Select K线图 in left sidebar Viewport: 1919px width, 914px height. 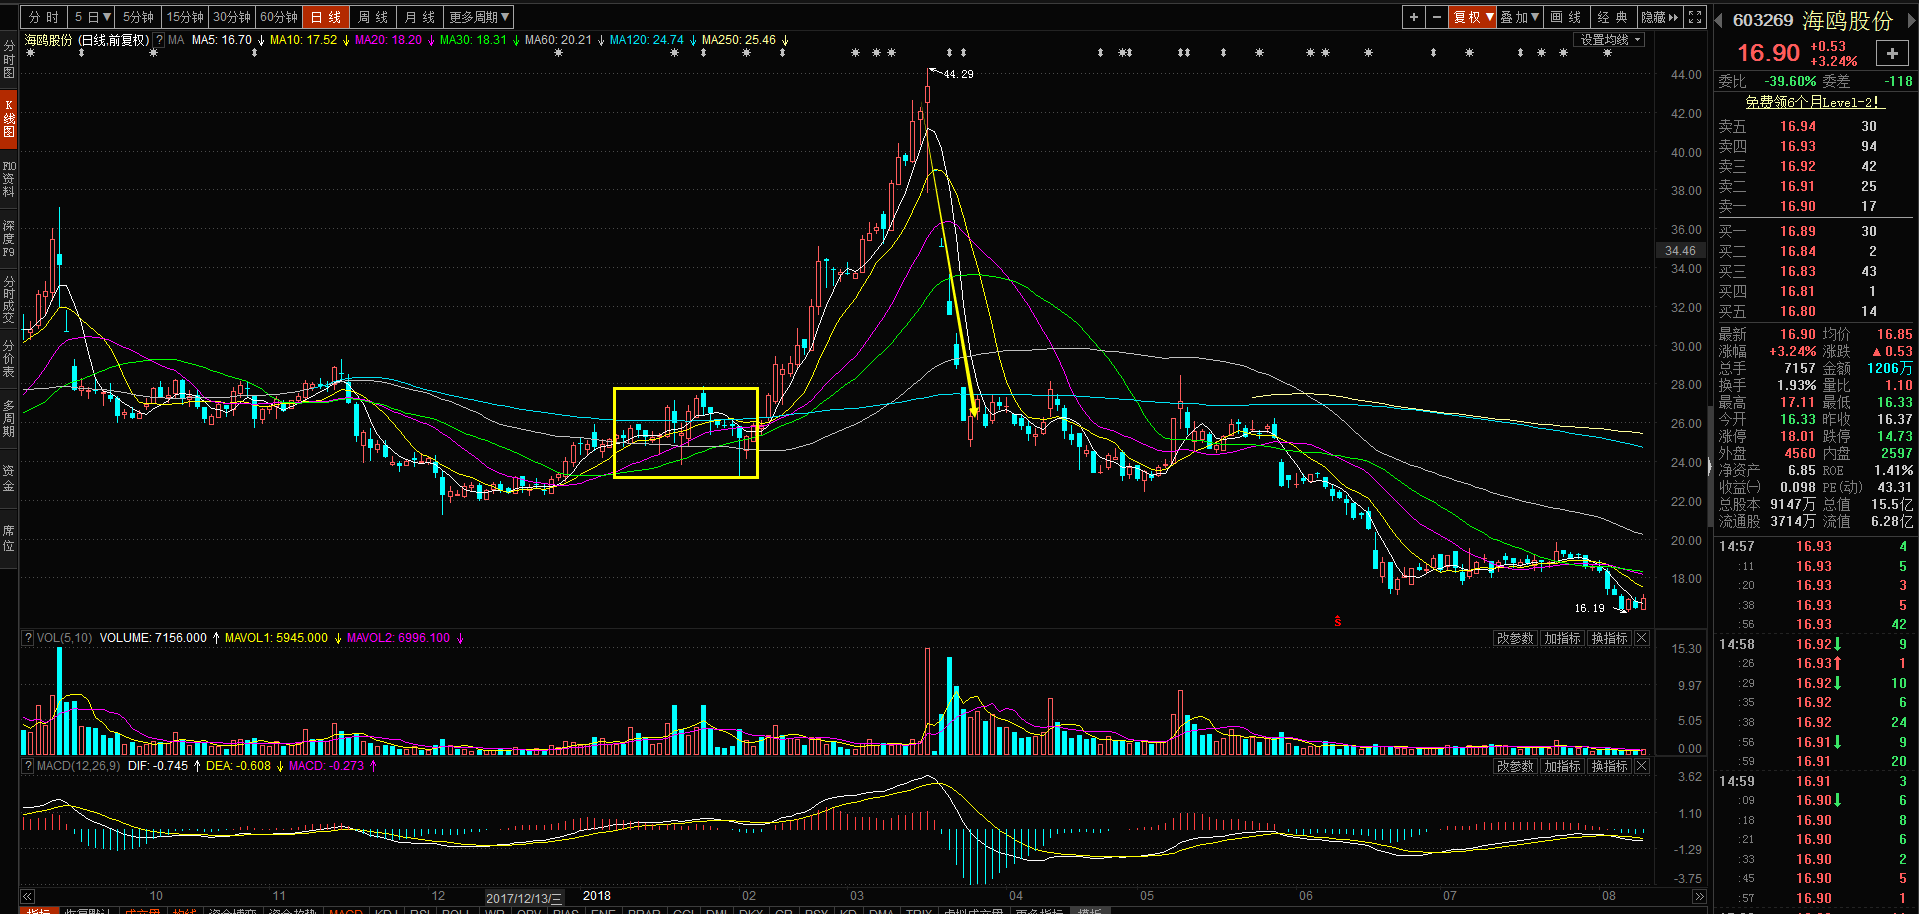9,118
